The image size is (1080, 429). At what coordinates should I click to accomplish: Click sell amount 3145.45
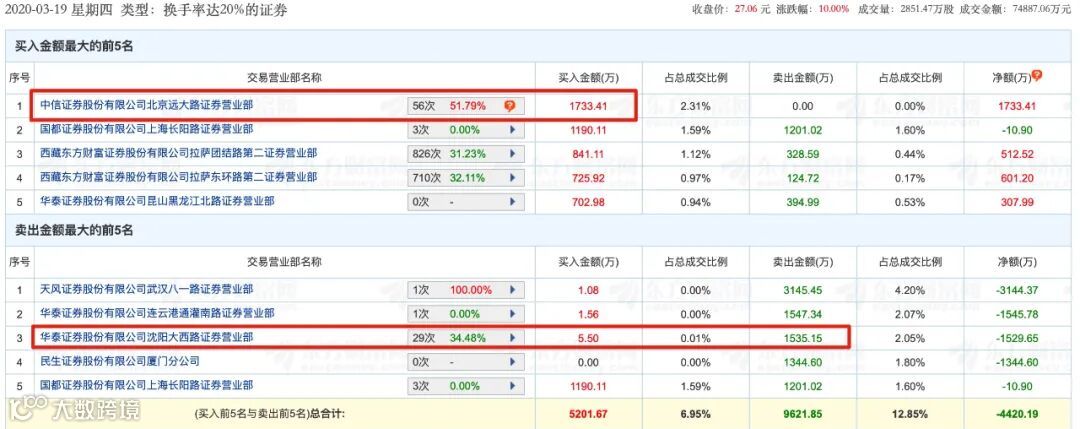pos(802,290)
